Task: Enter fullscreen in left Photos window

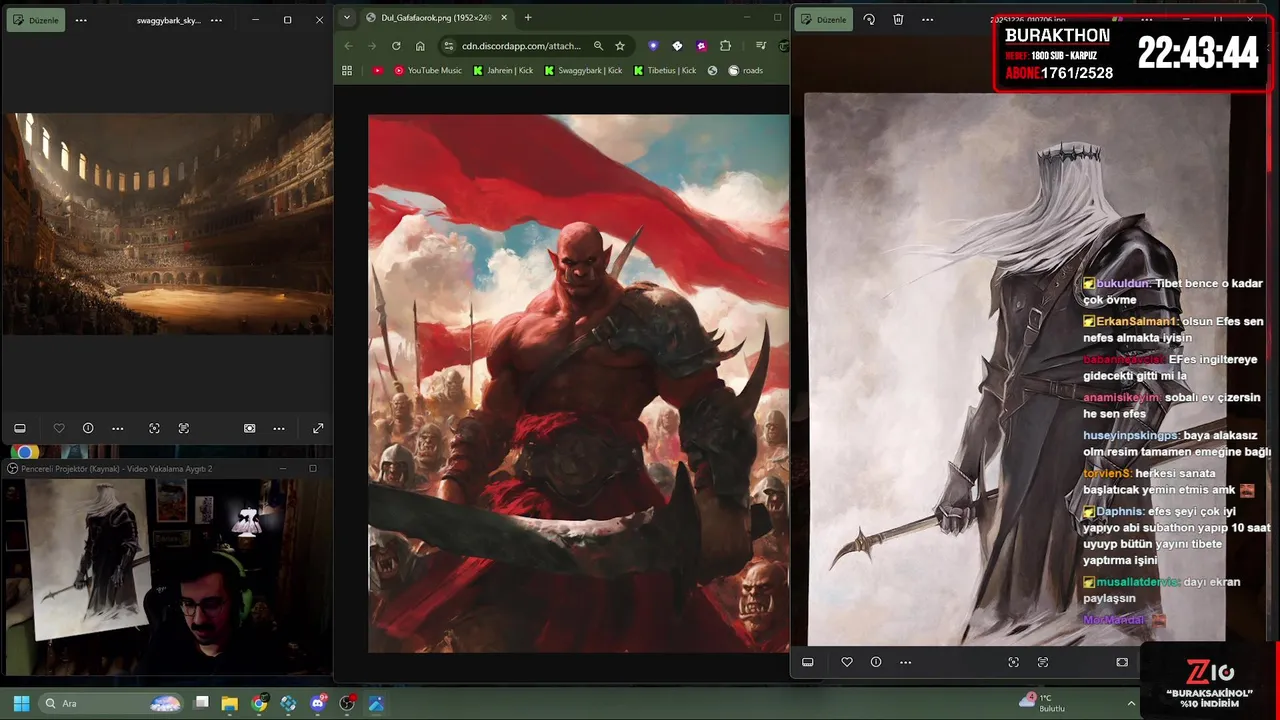Action: pyautogui.click(x=318, y=428)
